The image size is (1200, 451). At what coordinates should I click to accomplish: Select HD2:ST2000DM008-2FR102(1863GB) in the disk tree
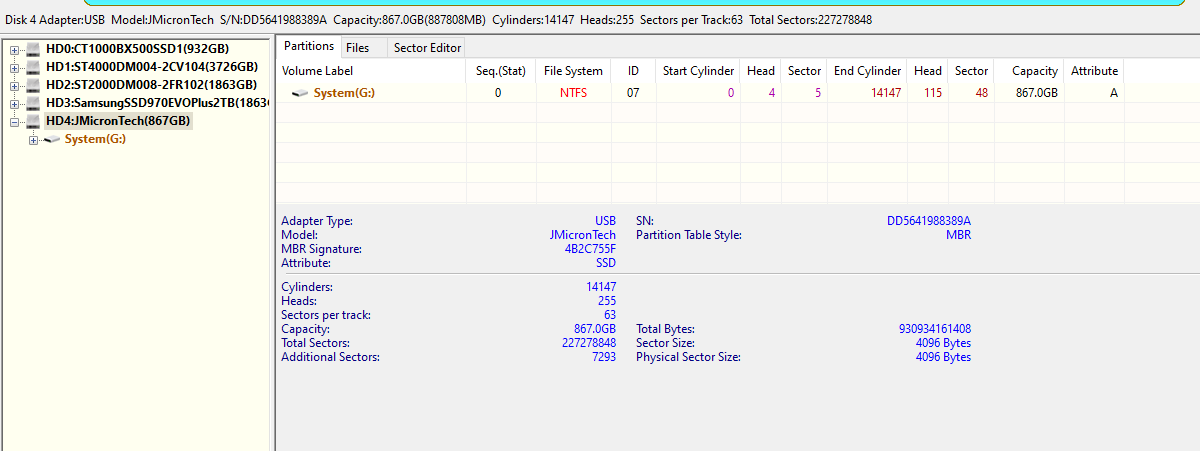point(151,85)
